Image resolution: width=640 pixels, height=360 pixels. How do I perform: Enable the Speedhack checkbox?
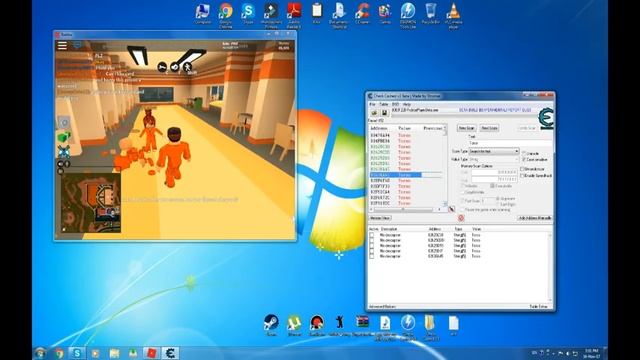[522, 176]
